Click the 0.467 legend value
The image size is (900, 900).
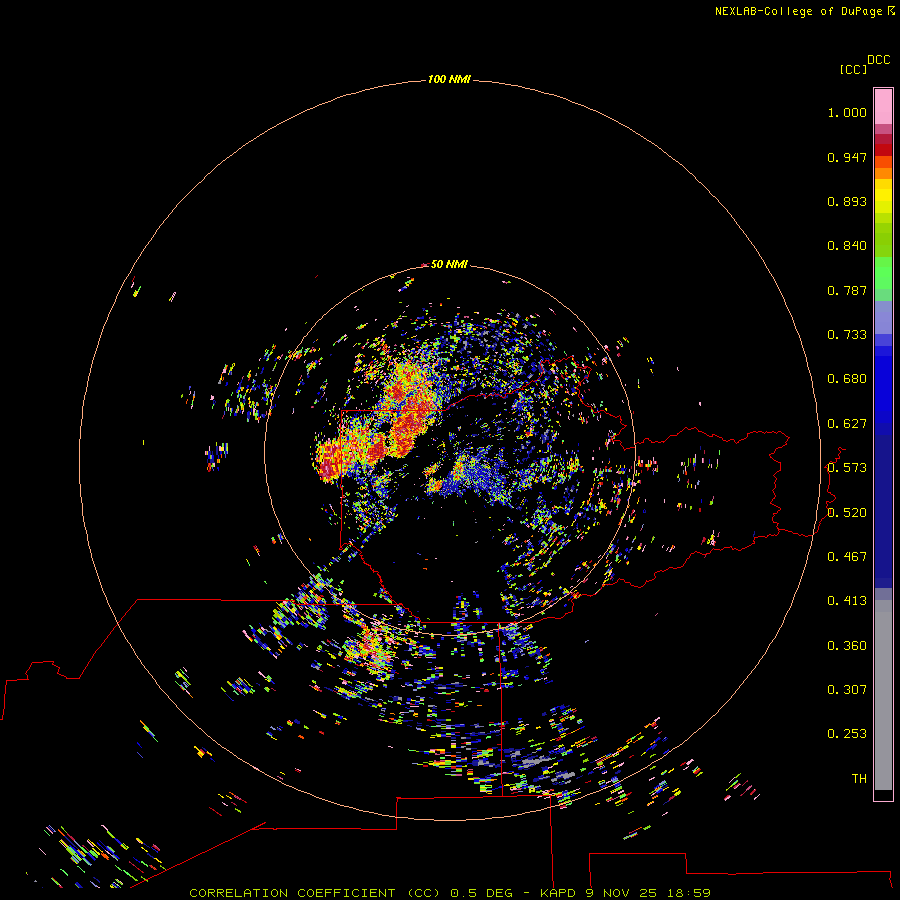click(847, 557)
